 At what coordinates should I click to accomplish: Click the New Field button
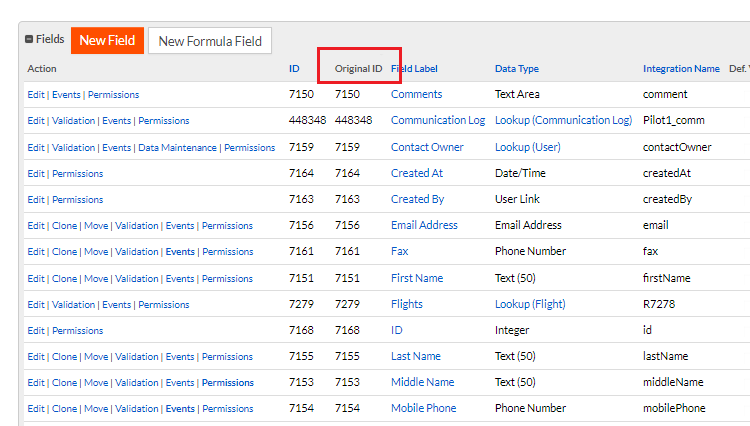point(107,41)
